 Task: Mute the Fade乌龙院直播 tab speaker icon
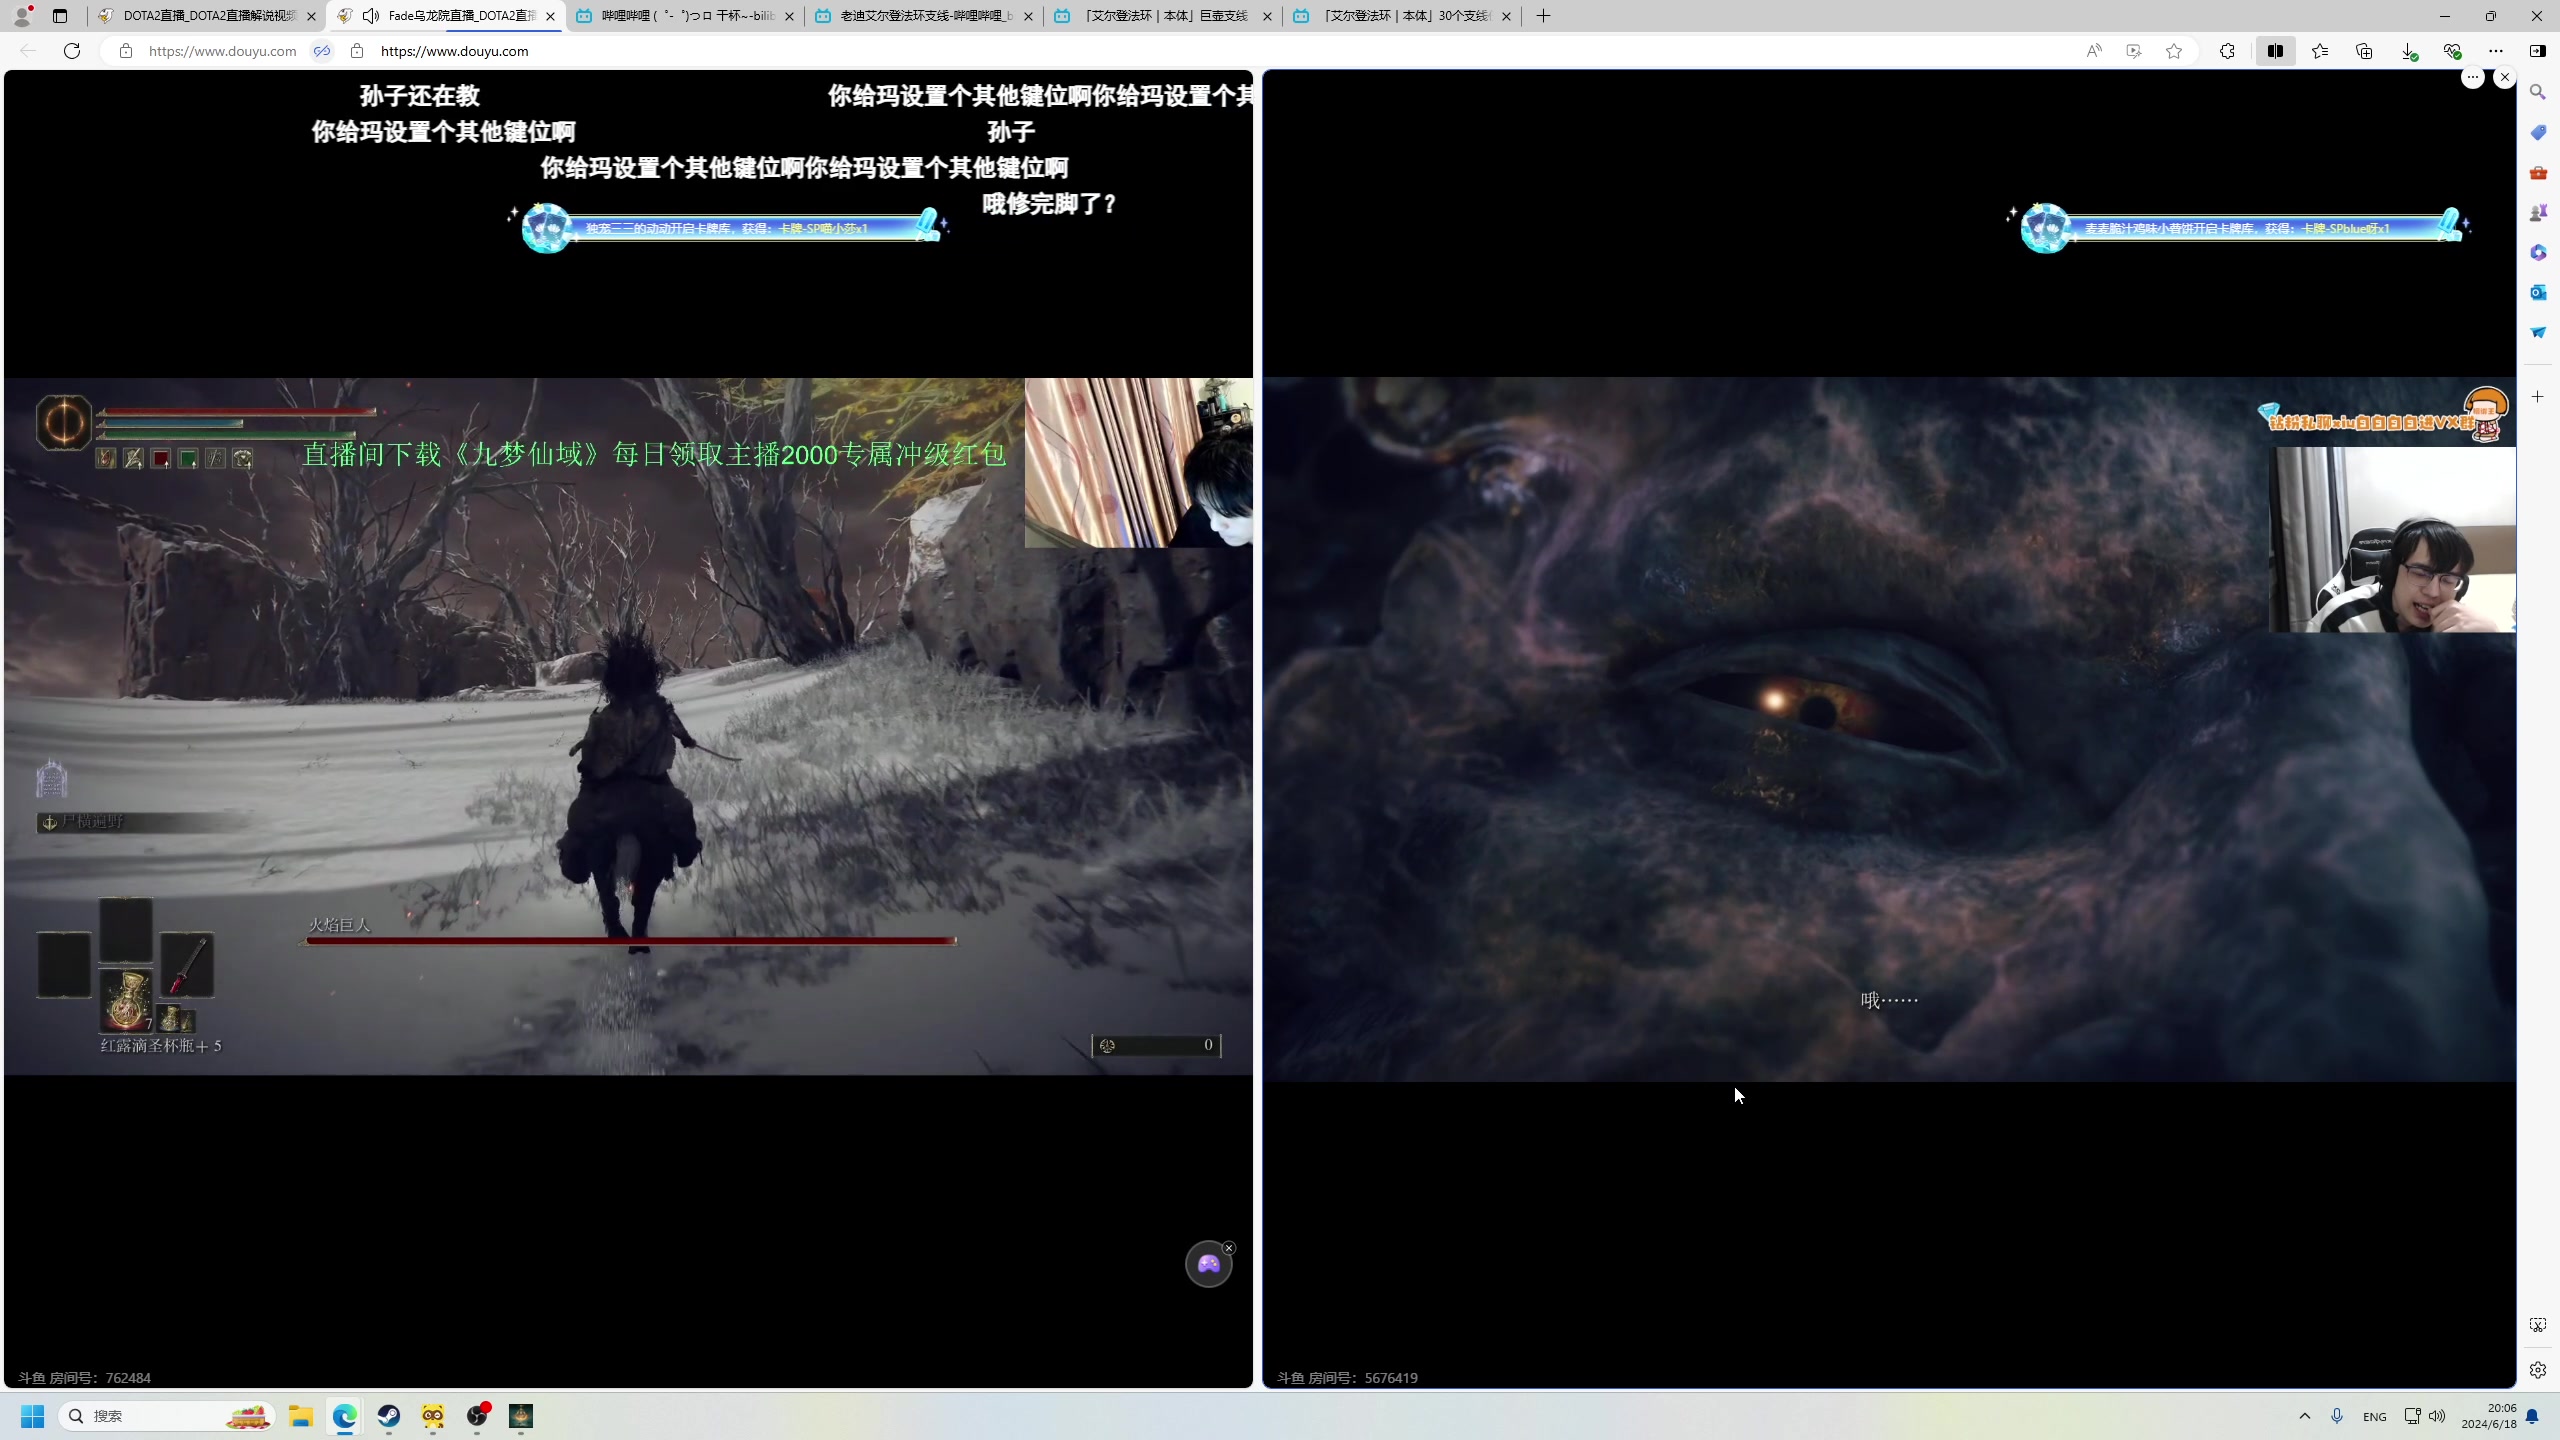coord(371,16)
